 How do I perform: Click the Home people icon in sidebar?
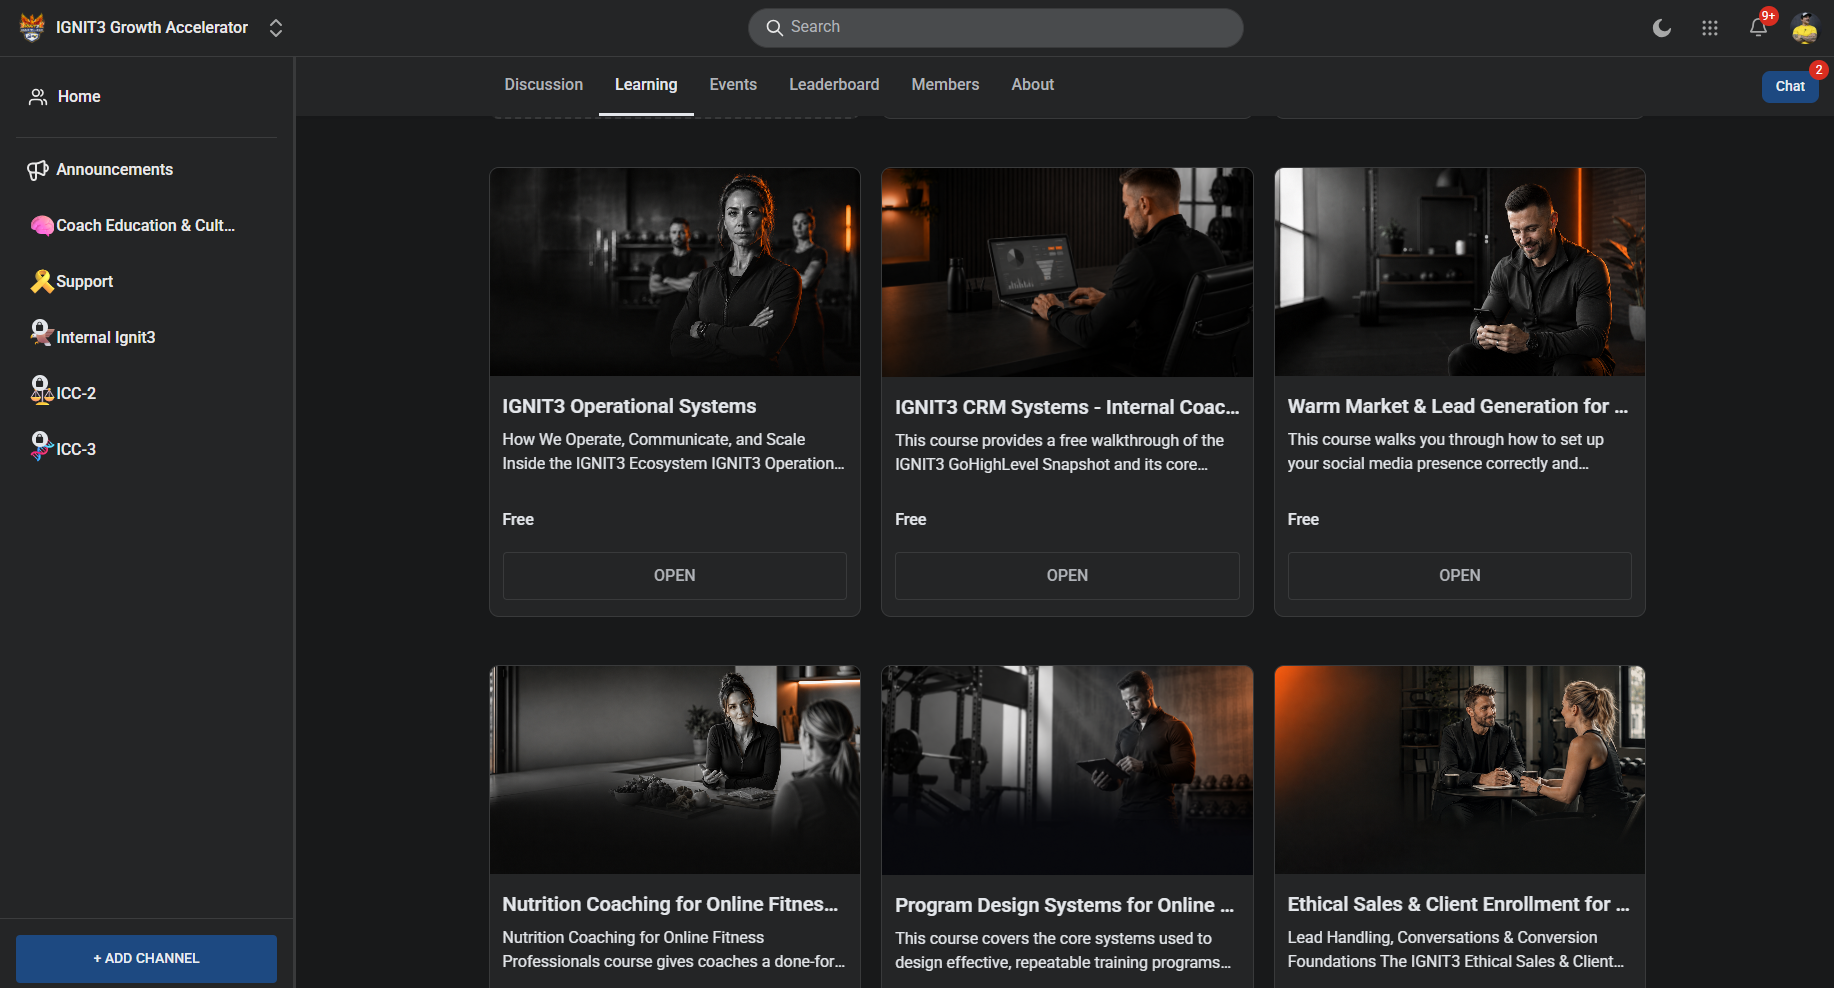[x=38, y=97]
